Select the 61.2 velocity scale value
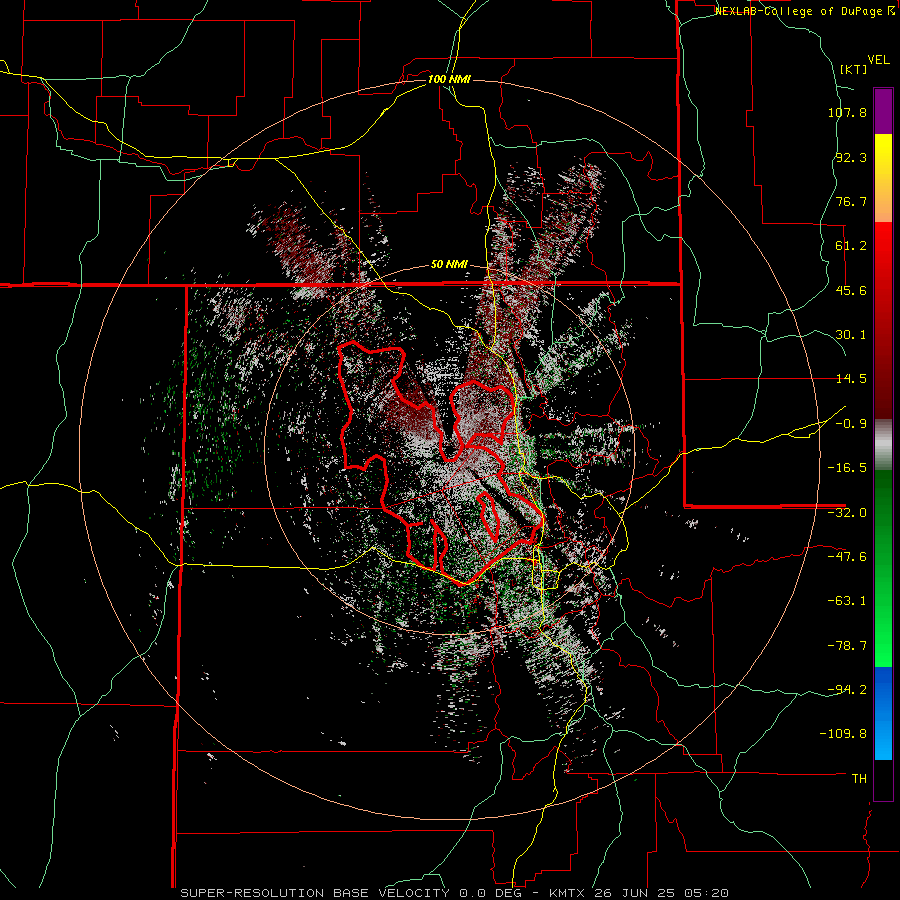The height and width of the screenshot is (900, 900). 851,246
